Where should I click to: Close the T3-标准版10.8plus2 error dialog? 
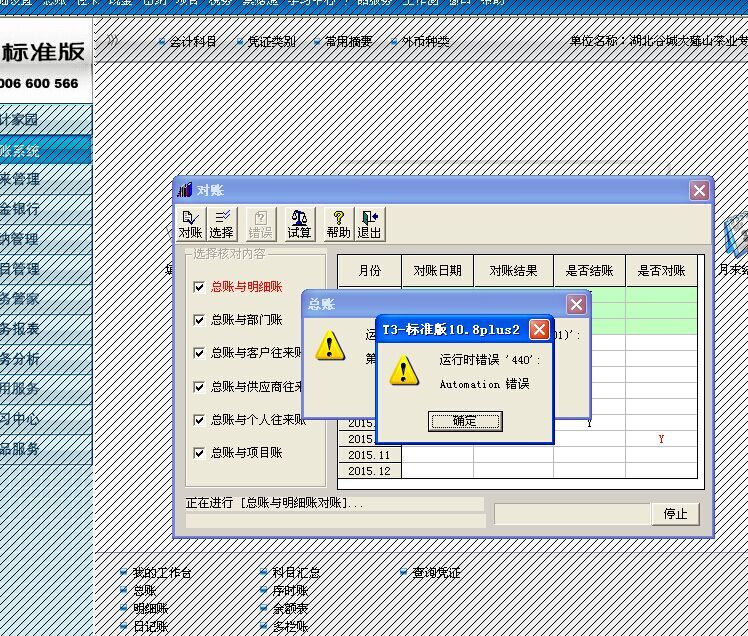pyautogui.click(x=540, y=329)
